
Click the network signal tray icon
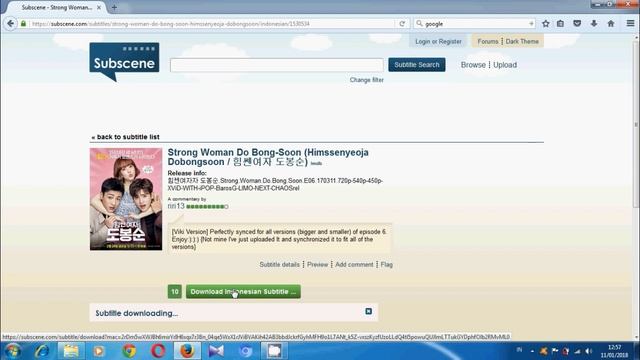578,351
